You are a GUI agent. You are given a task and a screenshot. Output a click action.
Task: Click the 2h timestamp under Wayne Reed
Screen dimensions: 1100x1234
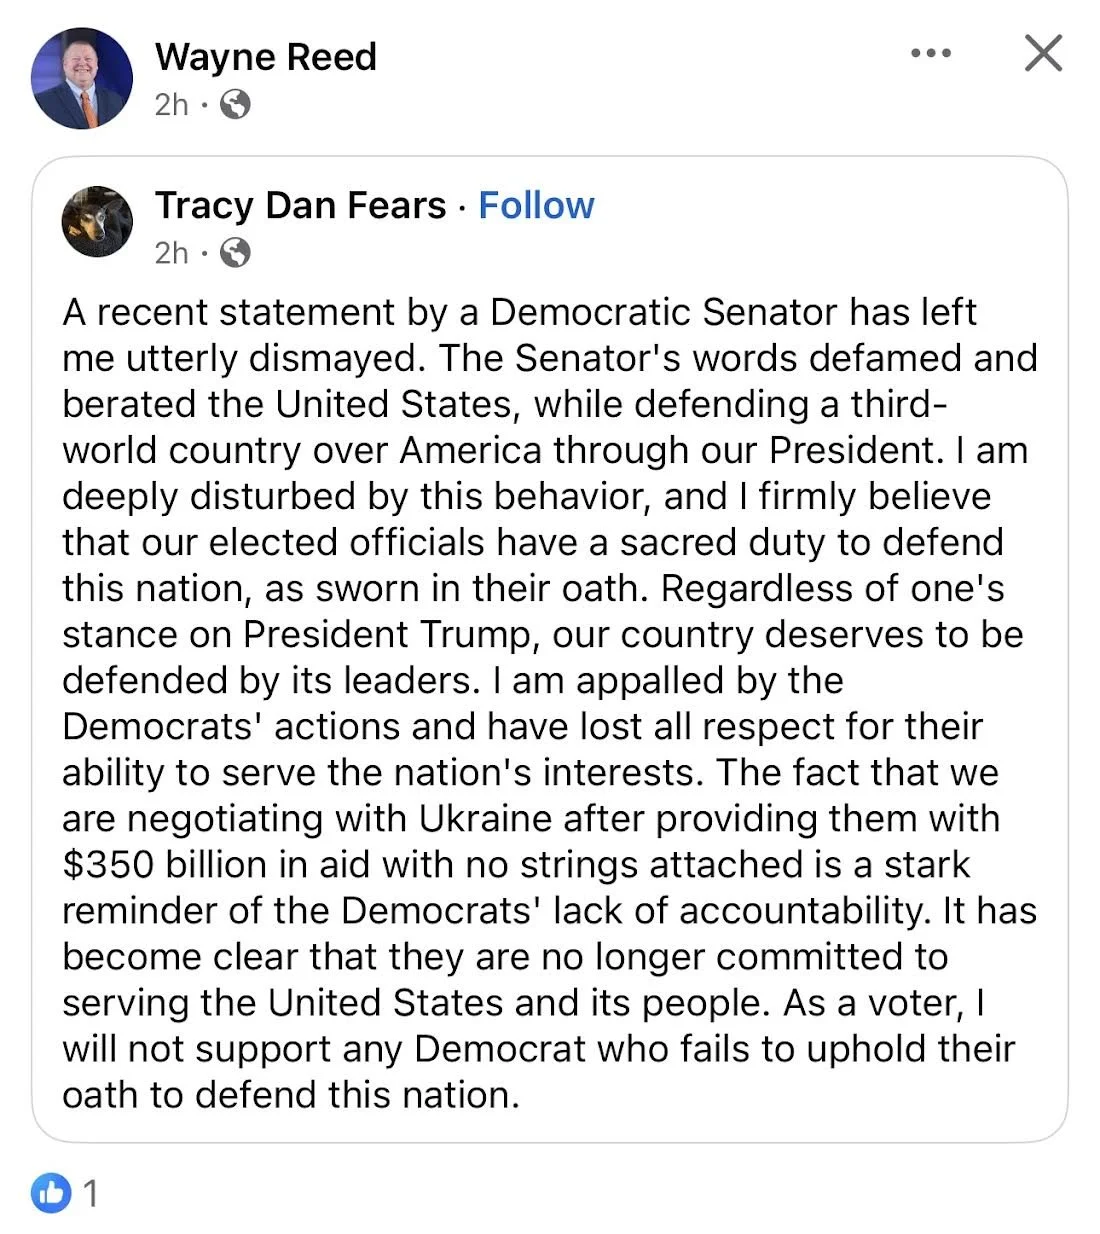point(171,104)
